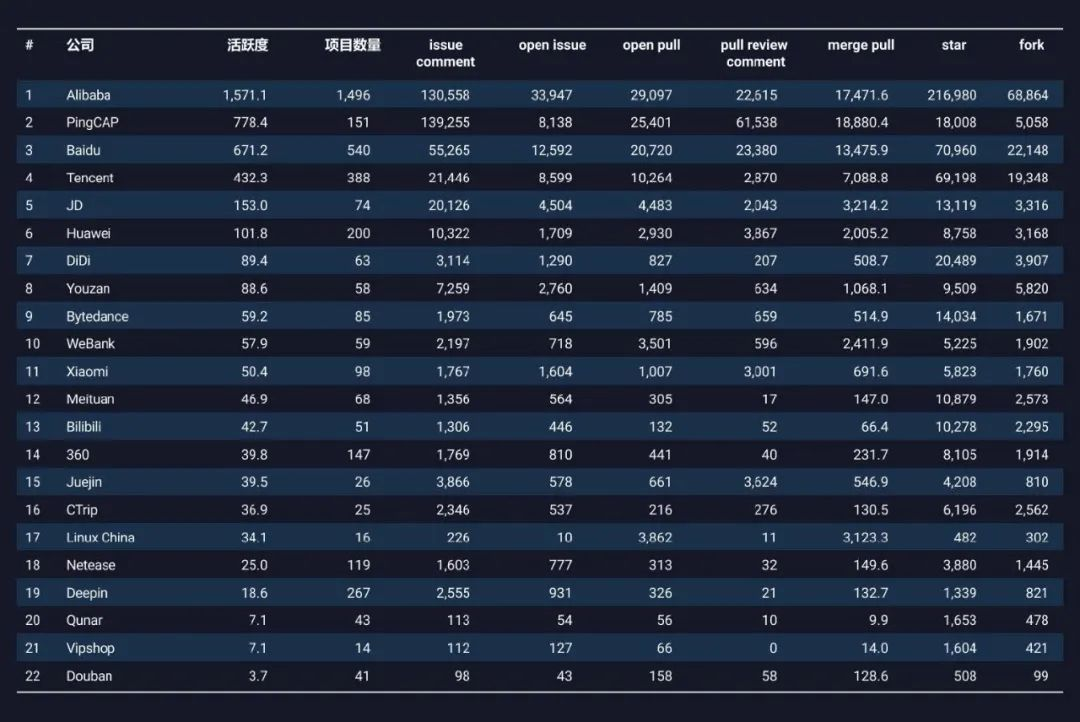Click PingCAP's merge pull value 18,880.4

pyautogui.click(x=862, y=123)
